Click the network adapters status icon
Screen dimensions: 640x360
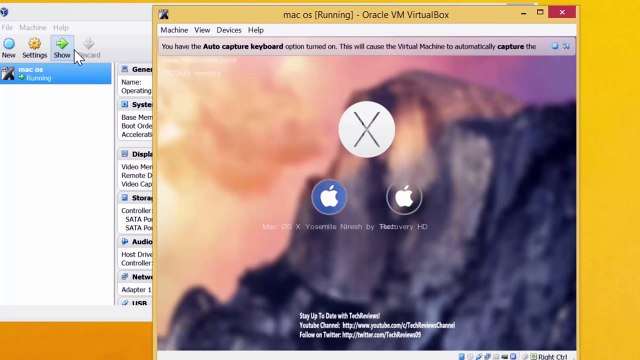tap(487, 356)
